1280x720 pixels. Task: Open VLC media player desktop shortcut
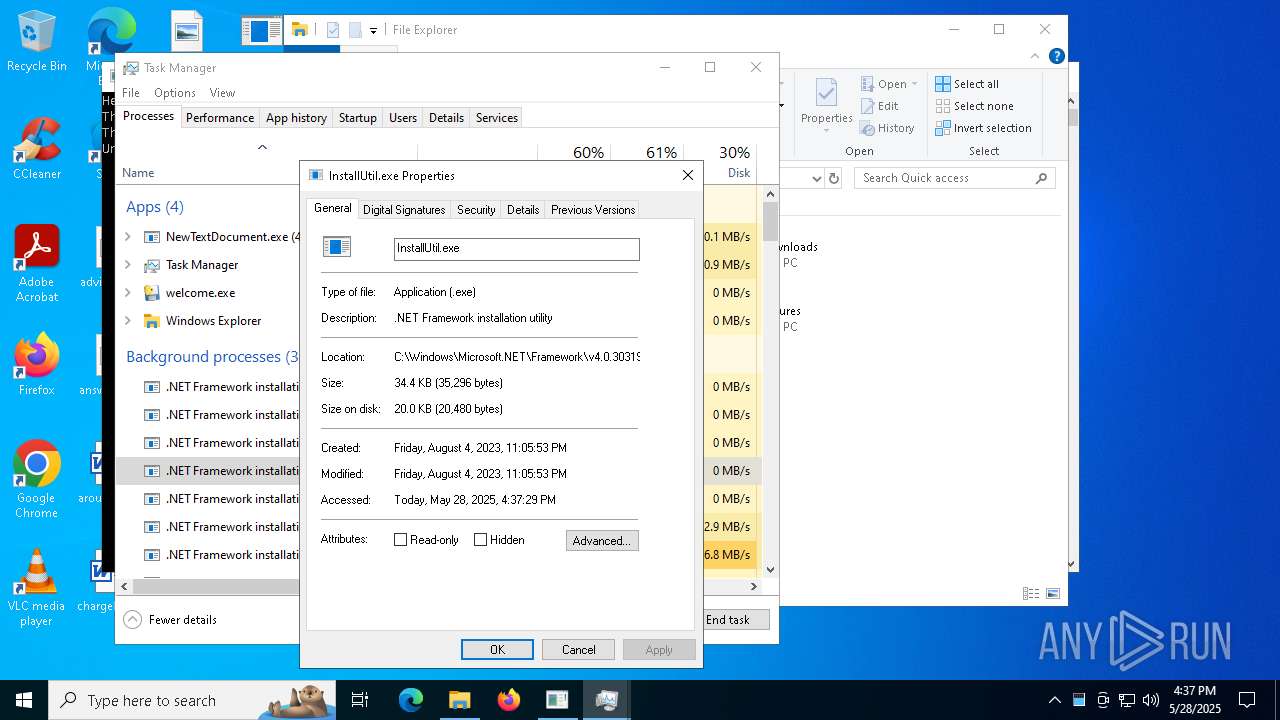click(x=37, y=588)
